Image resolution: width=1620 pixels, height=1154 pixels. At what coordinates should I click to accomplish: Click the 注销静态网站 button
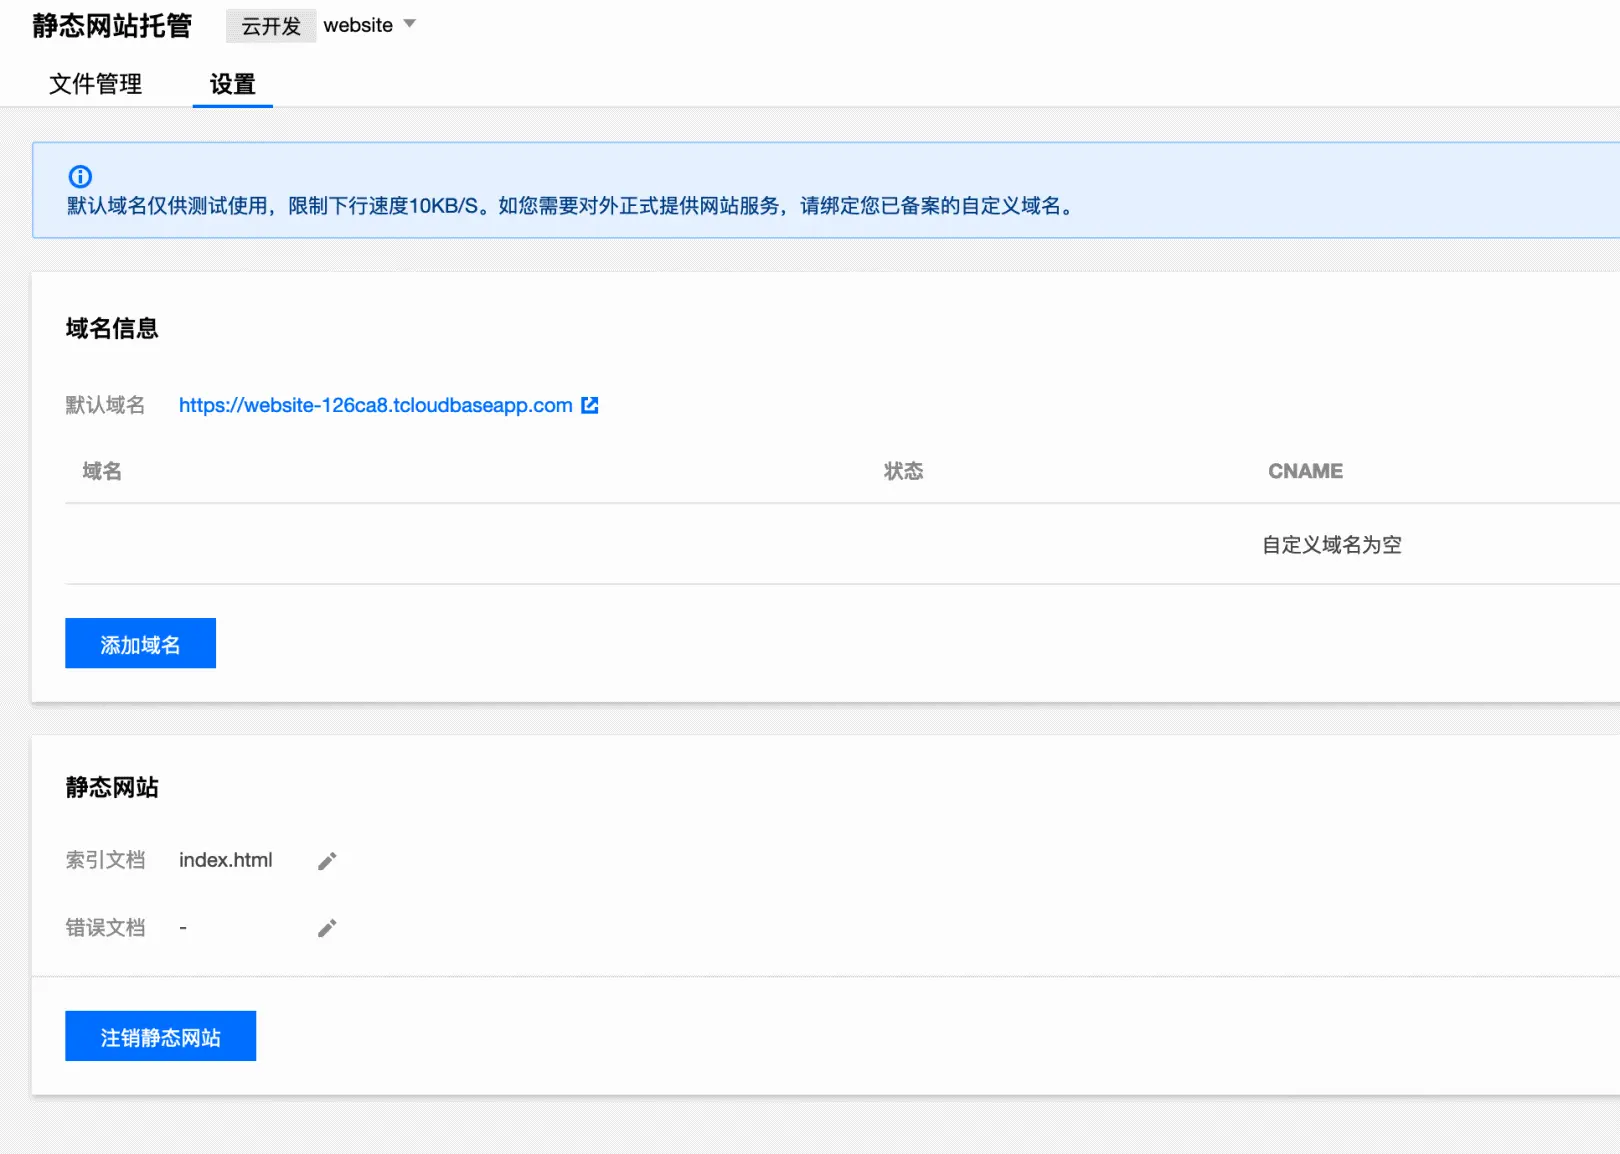[161, 1036]
